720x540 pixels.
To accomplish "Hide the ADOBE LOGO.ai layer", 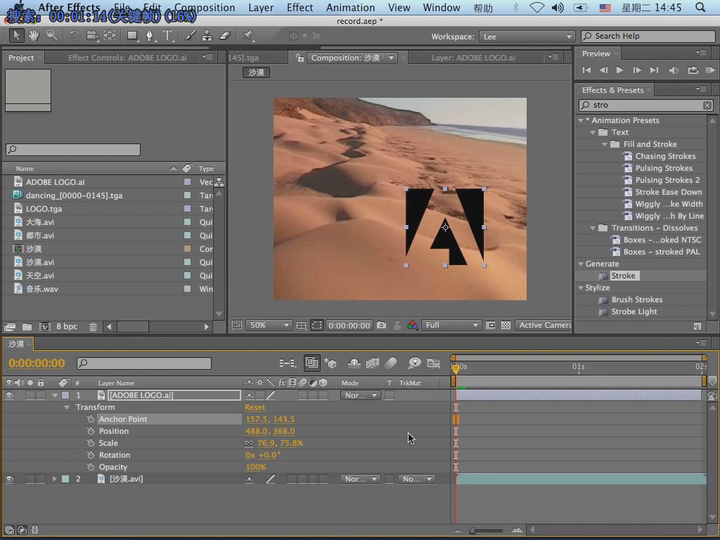I will tap(9, 395).
